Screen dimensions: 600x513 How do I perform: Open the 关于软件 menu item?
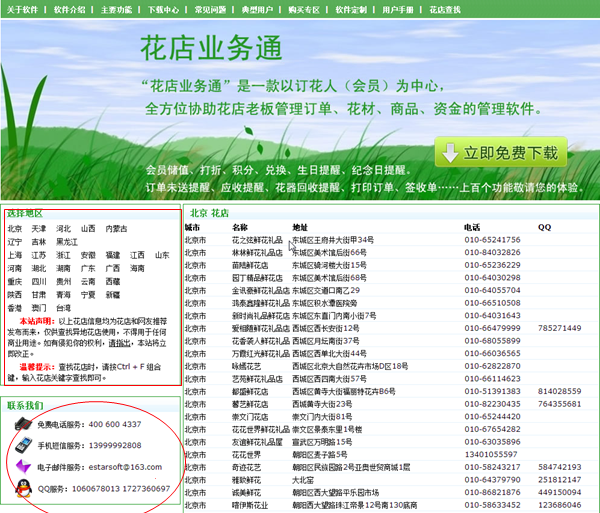(23, 10)
